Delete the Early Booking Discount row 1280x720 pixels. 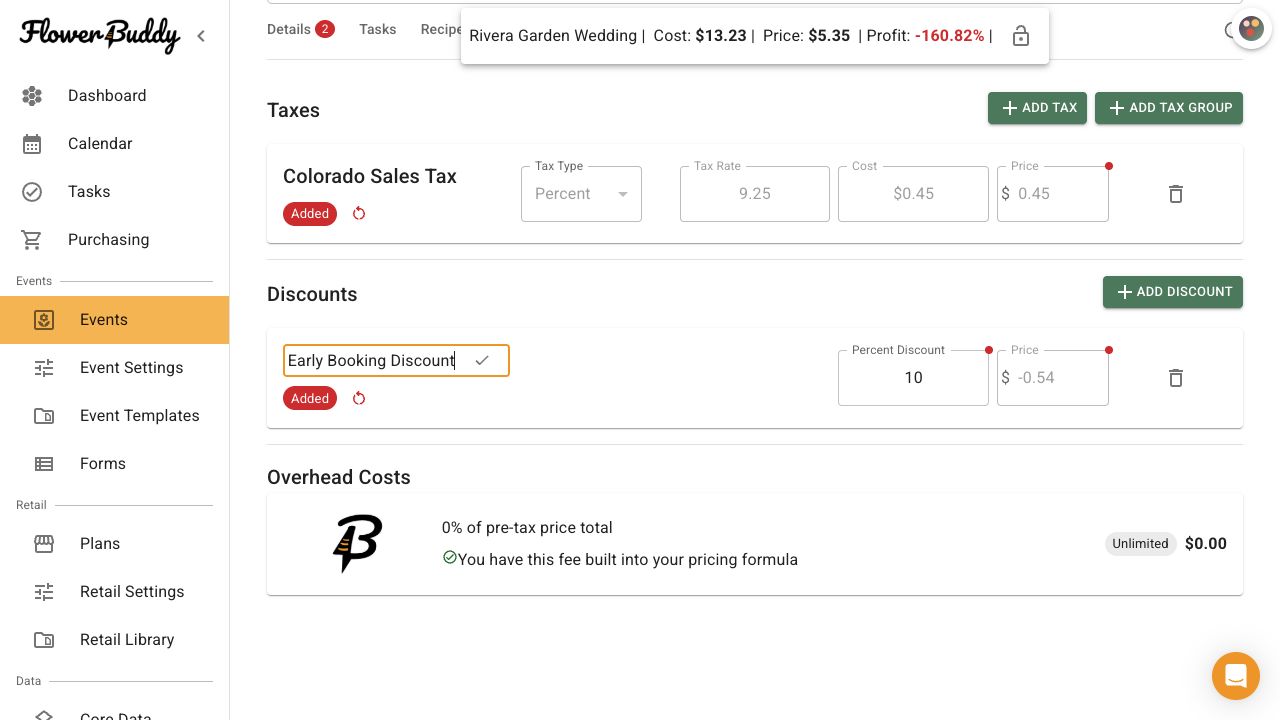pyautogui.click(x=1176, y=378)
